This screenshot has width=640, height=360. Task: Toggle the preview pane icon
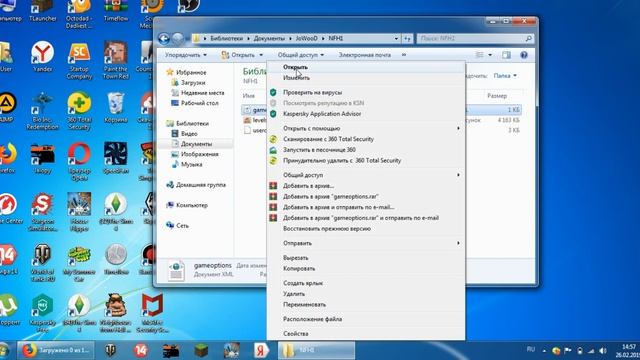click(x=506, y=55)
